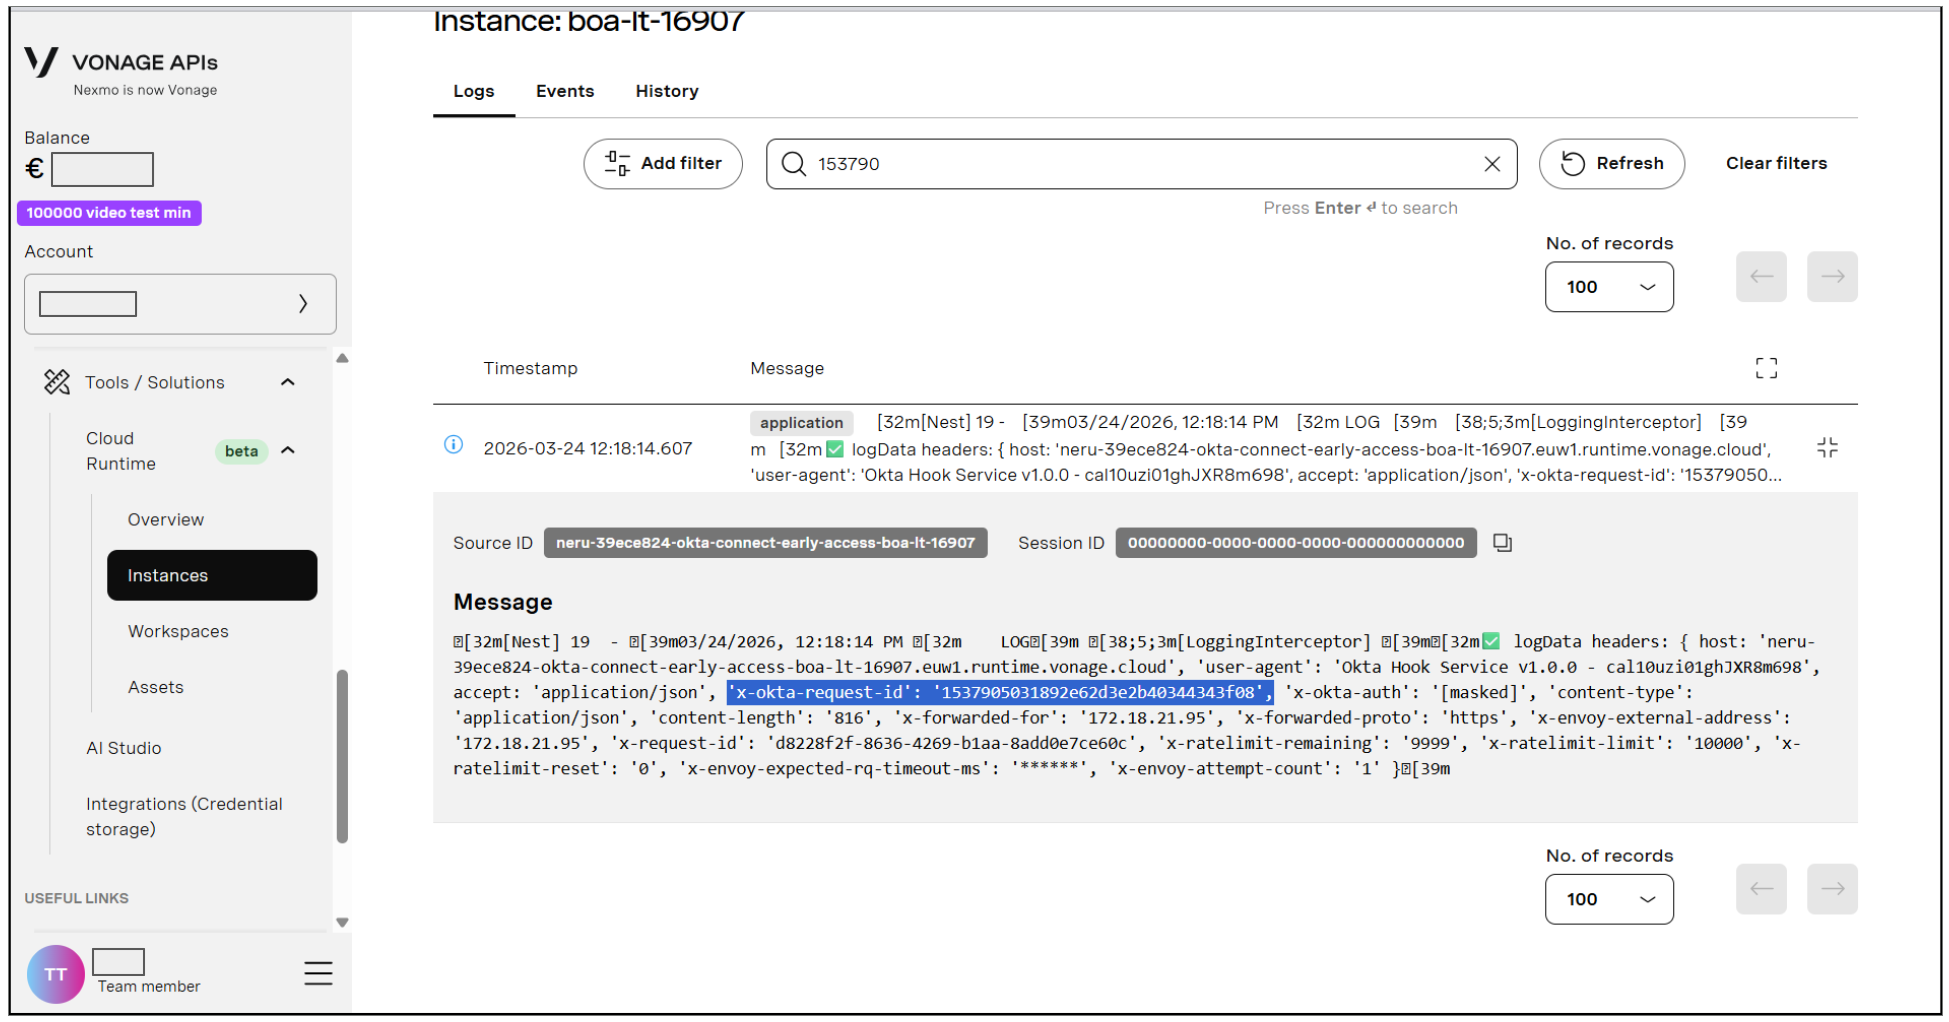Open bottom No. of records dropdown
The image size is (1949, 1022).
pyautogui.click(x=1609, y=899)
